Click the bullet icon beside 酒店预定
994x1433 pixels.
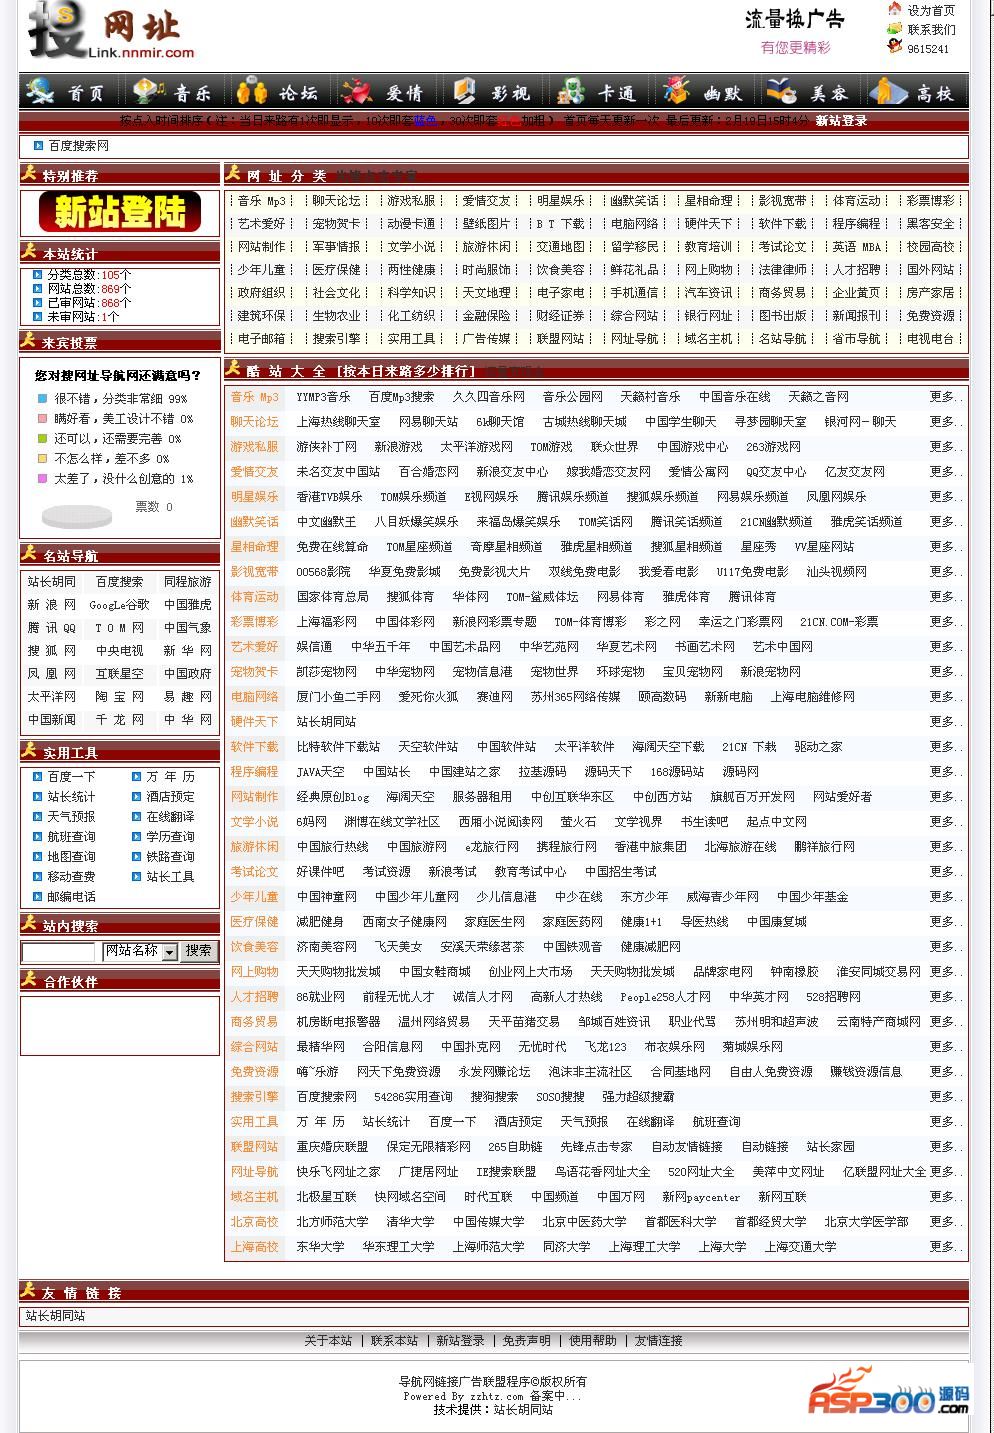point(137,797)
